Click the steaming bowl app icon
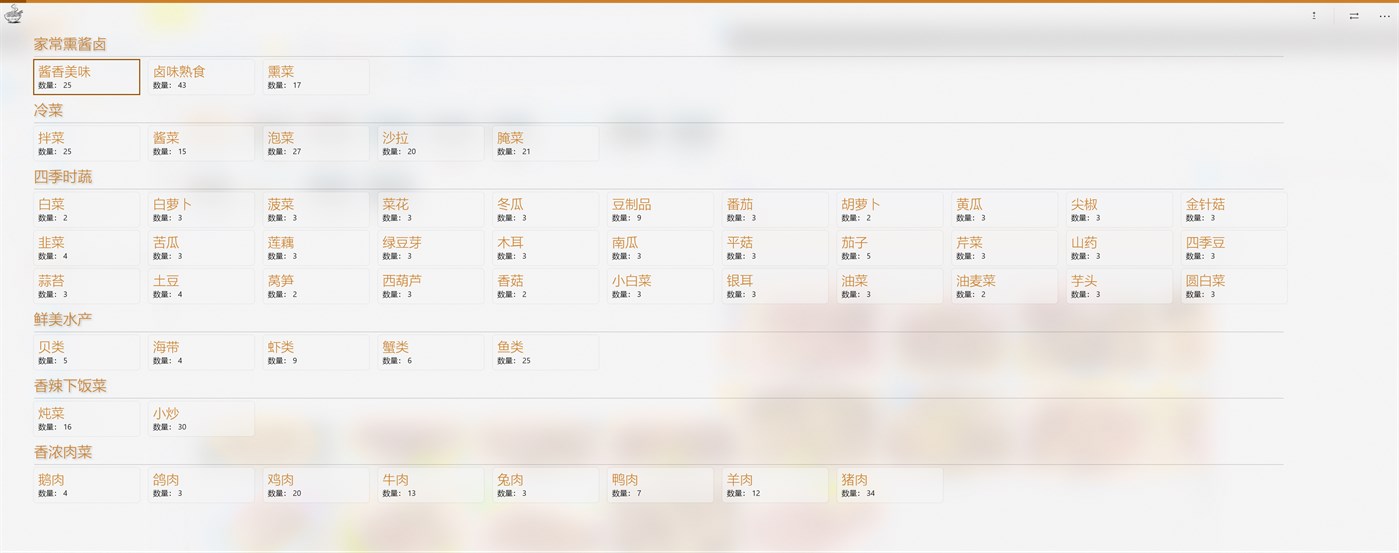This screenshot has width=1399, height=553. (13, 14)
